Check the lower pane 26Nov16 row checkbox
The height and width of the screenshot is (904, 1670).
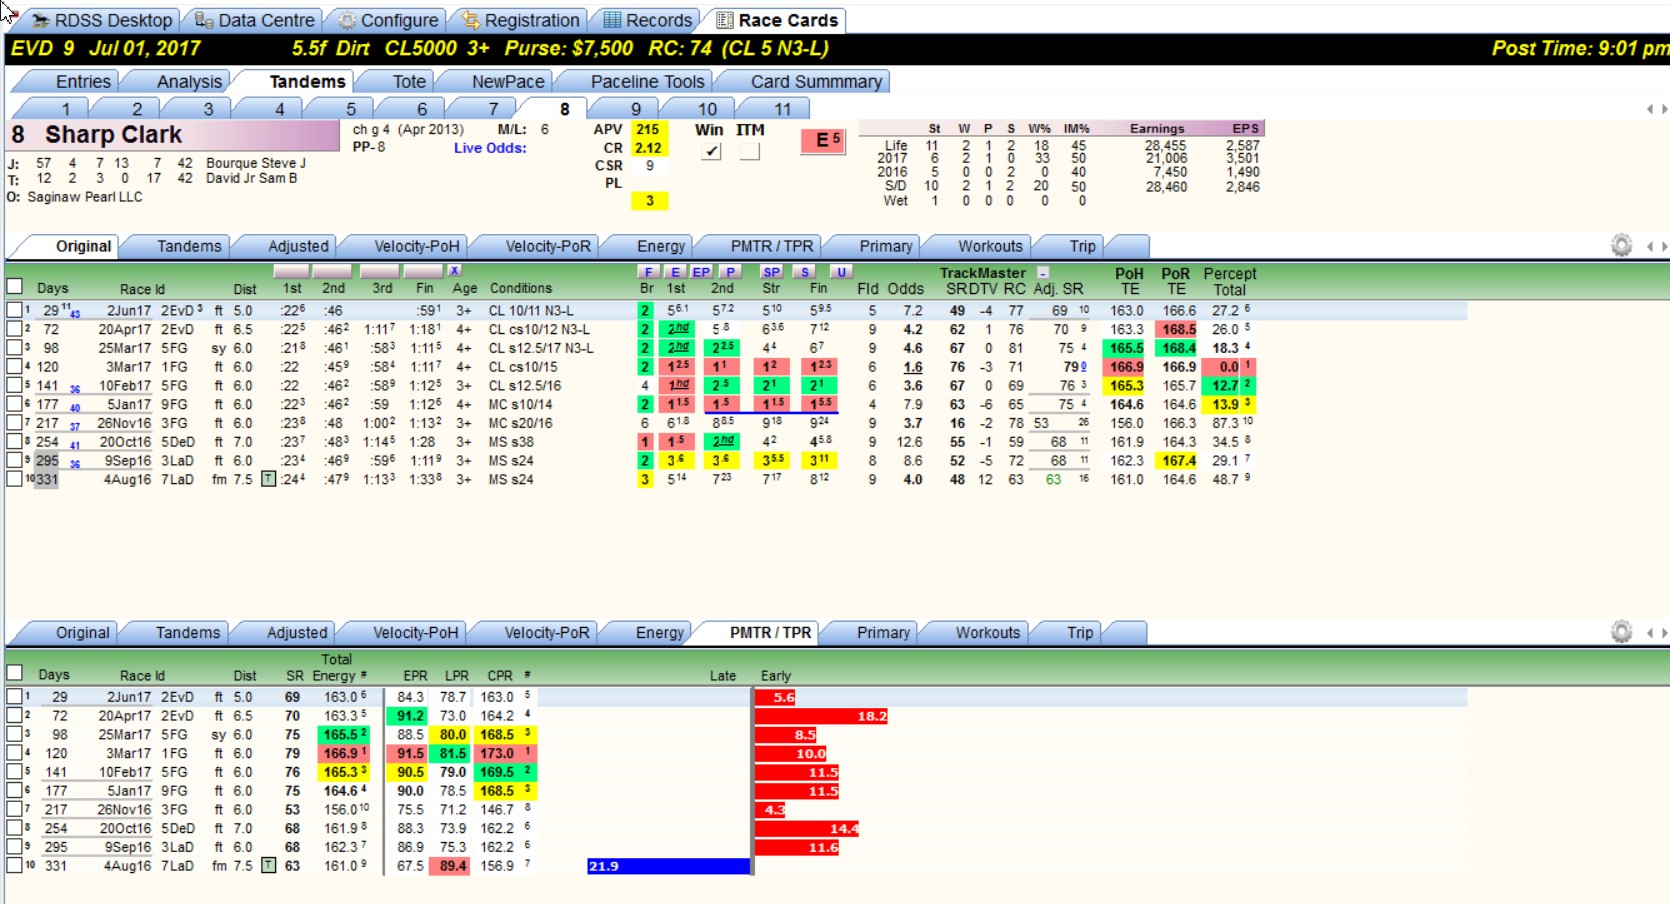(x=14, y=809)
